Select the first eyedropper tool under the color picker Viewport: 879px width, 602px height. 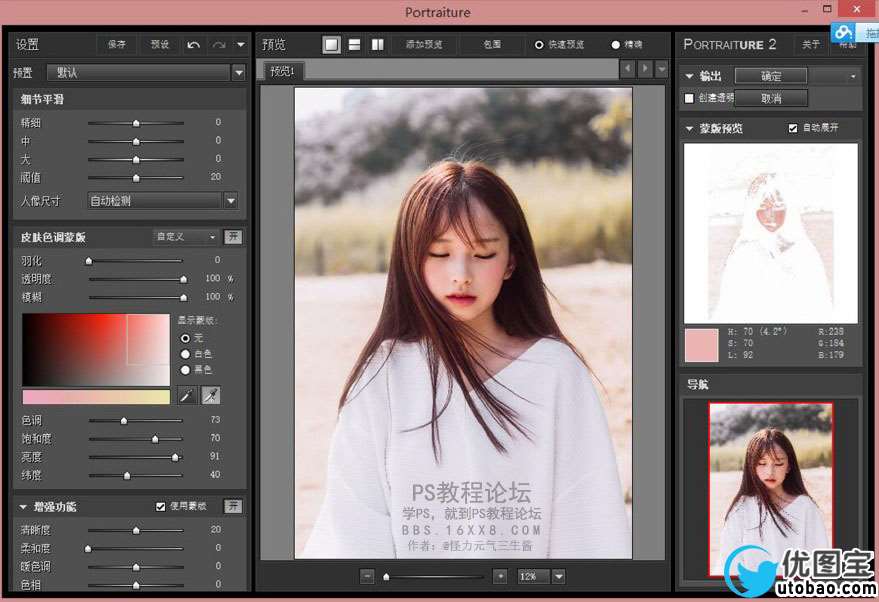[188, 396]
